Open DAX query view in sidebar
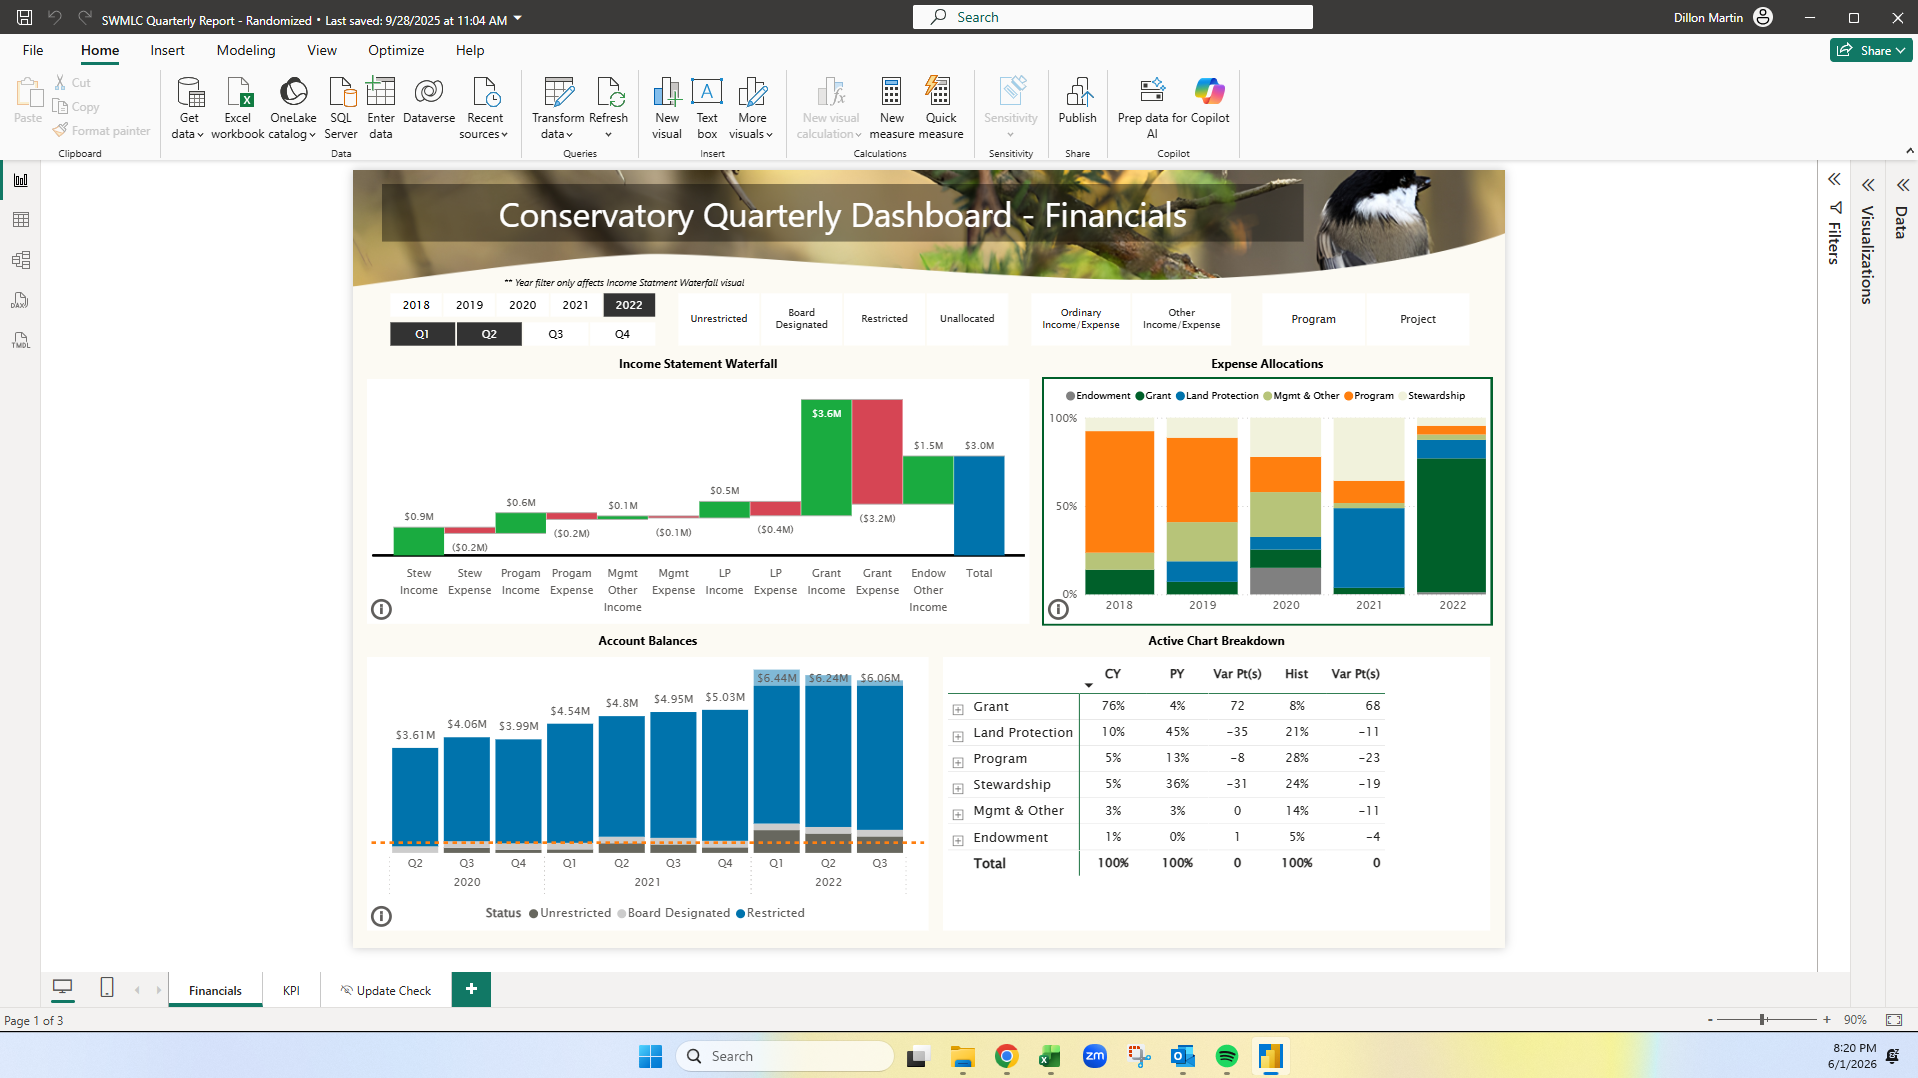Image resolution: width=1918 pixels, height=1078 pixels. point(21,300)
